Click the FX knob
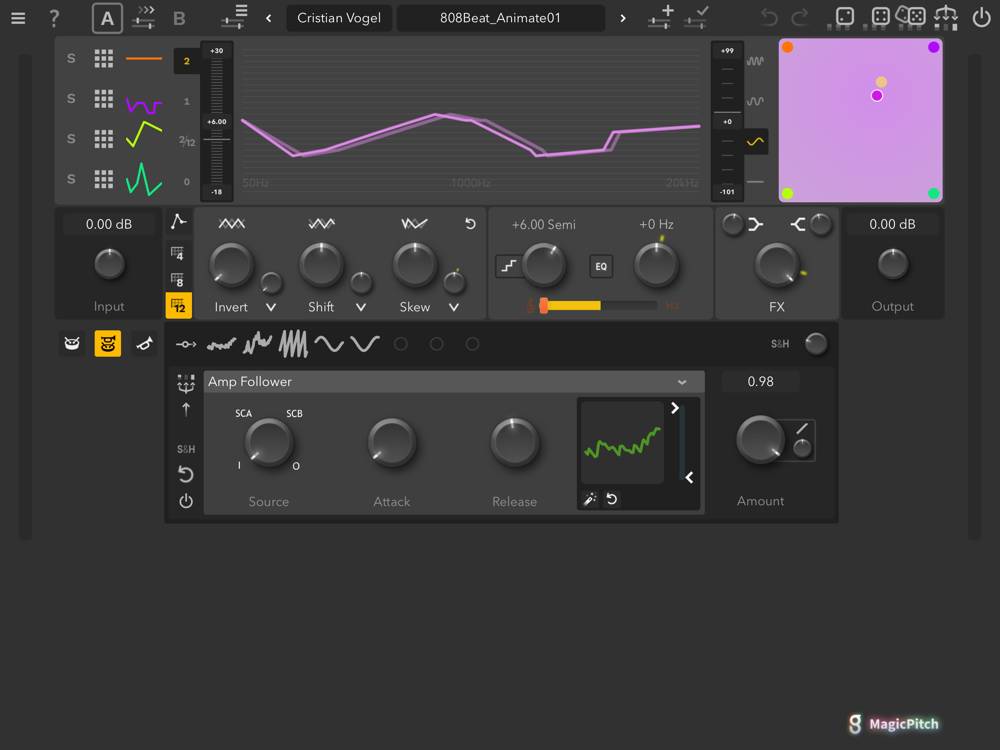 [776, 265]
